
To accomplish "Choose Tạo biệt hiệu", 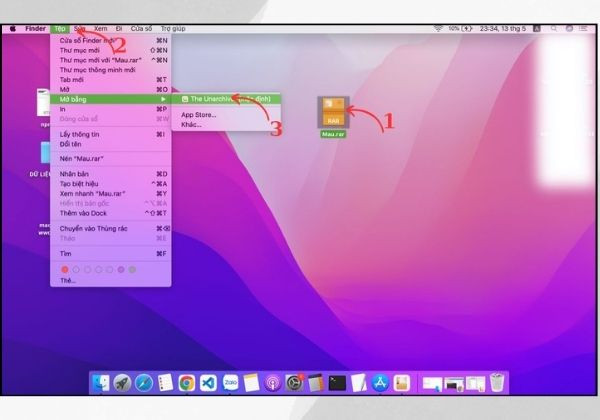I will (111, 184).
